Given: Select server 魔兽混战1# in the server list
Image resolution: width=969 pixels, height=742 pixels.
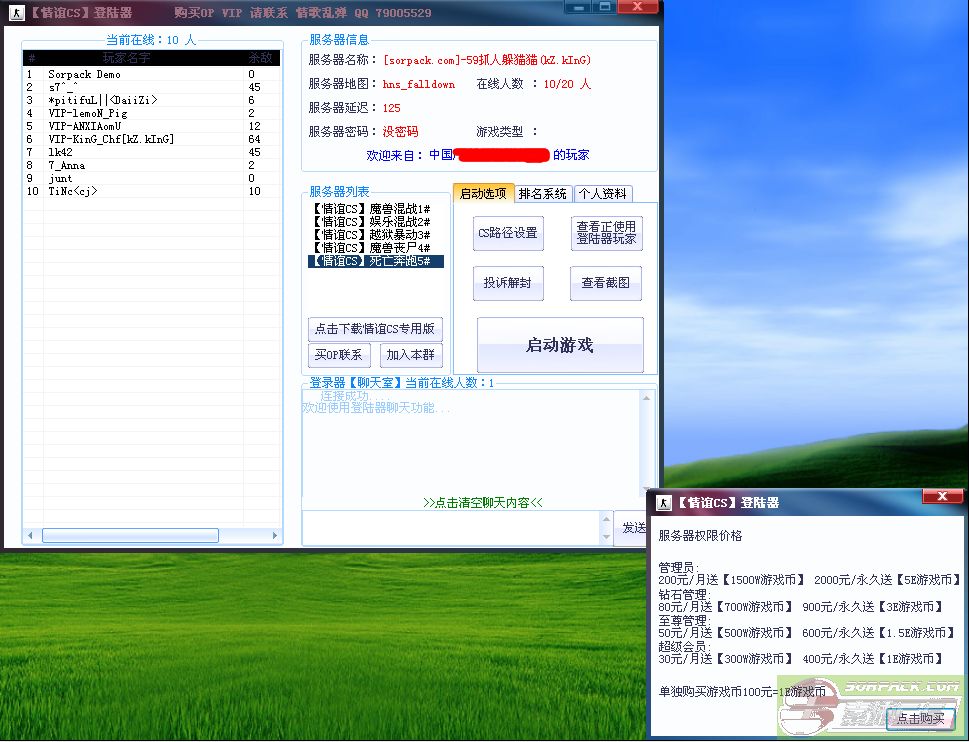Looking at the screenshot, I should (x=370, y=209).
